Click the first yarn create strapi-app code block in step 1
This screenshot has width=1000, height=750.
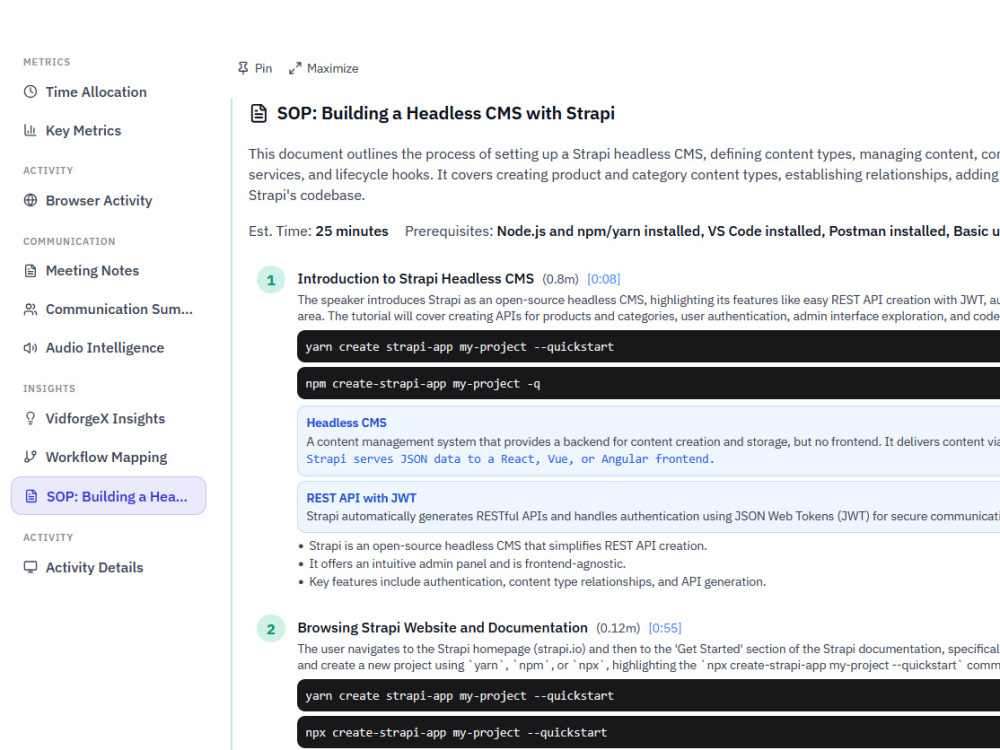tap(649, 346)
